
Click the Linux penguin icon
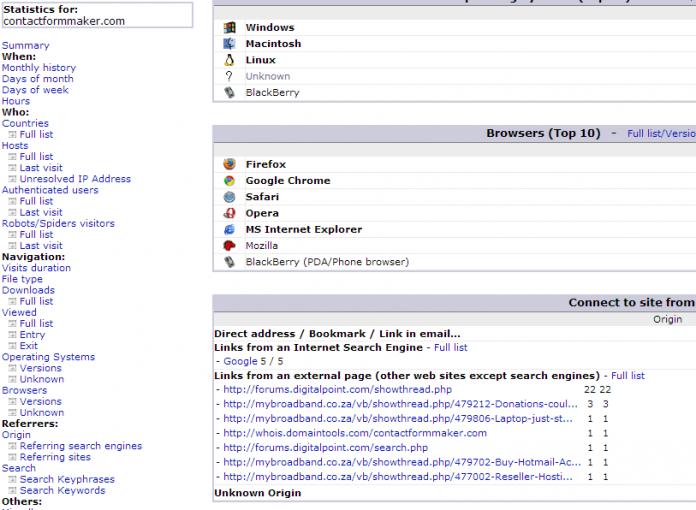(x=229, y=60)
